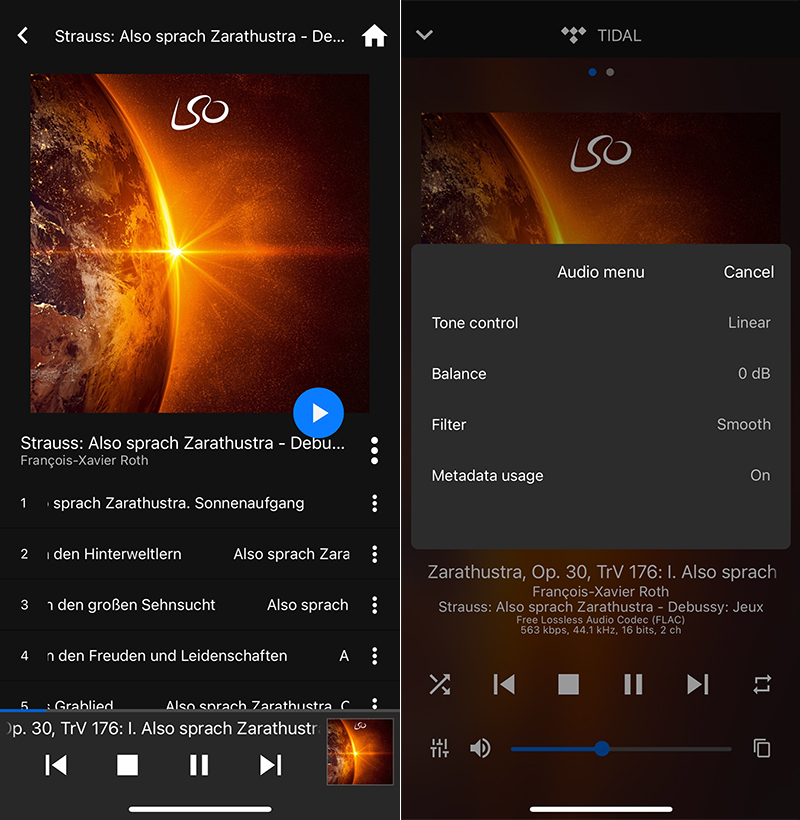This screenshot has height=820, width=800.
Task: Open play queue copy icon
Action: coord(762,748)
